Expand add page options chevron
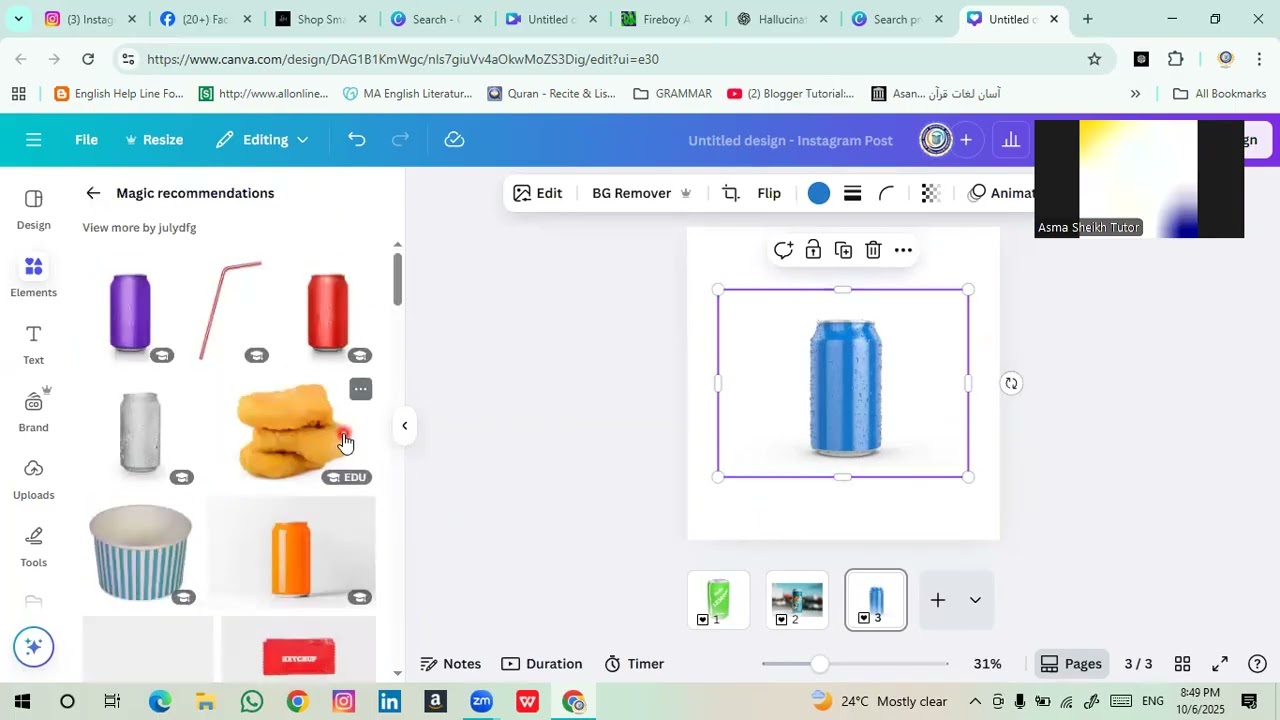 (975, 600)
